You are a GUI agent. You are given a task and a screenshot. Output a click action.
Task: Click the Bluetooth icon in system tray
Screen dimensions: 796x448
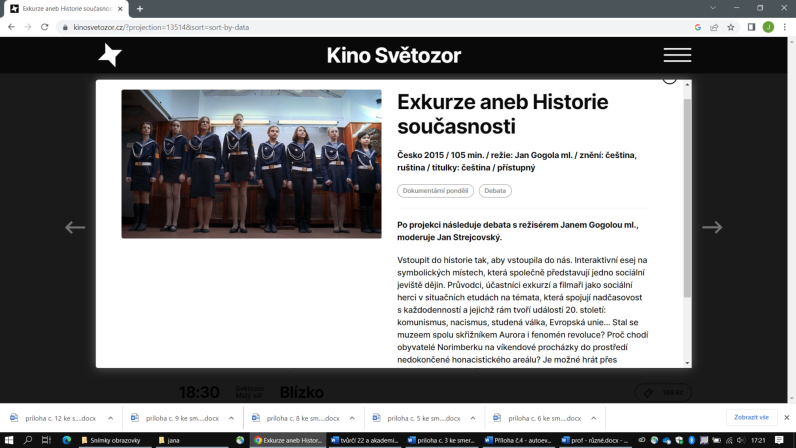(x=691, y=440)
